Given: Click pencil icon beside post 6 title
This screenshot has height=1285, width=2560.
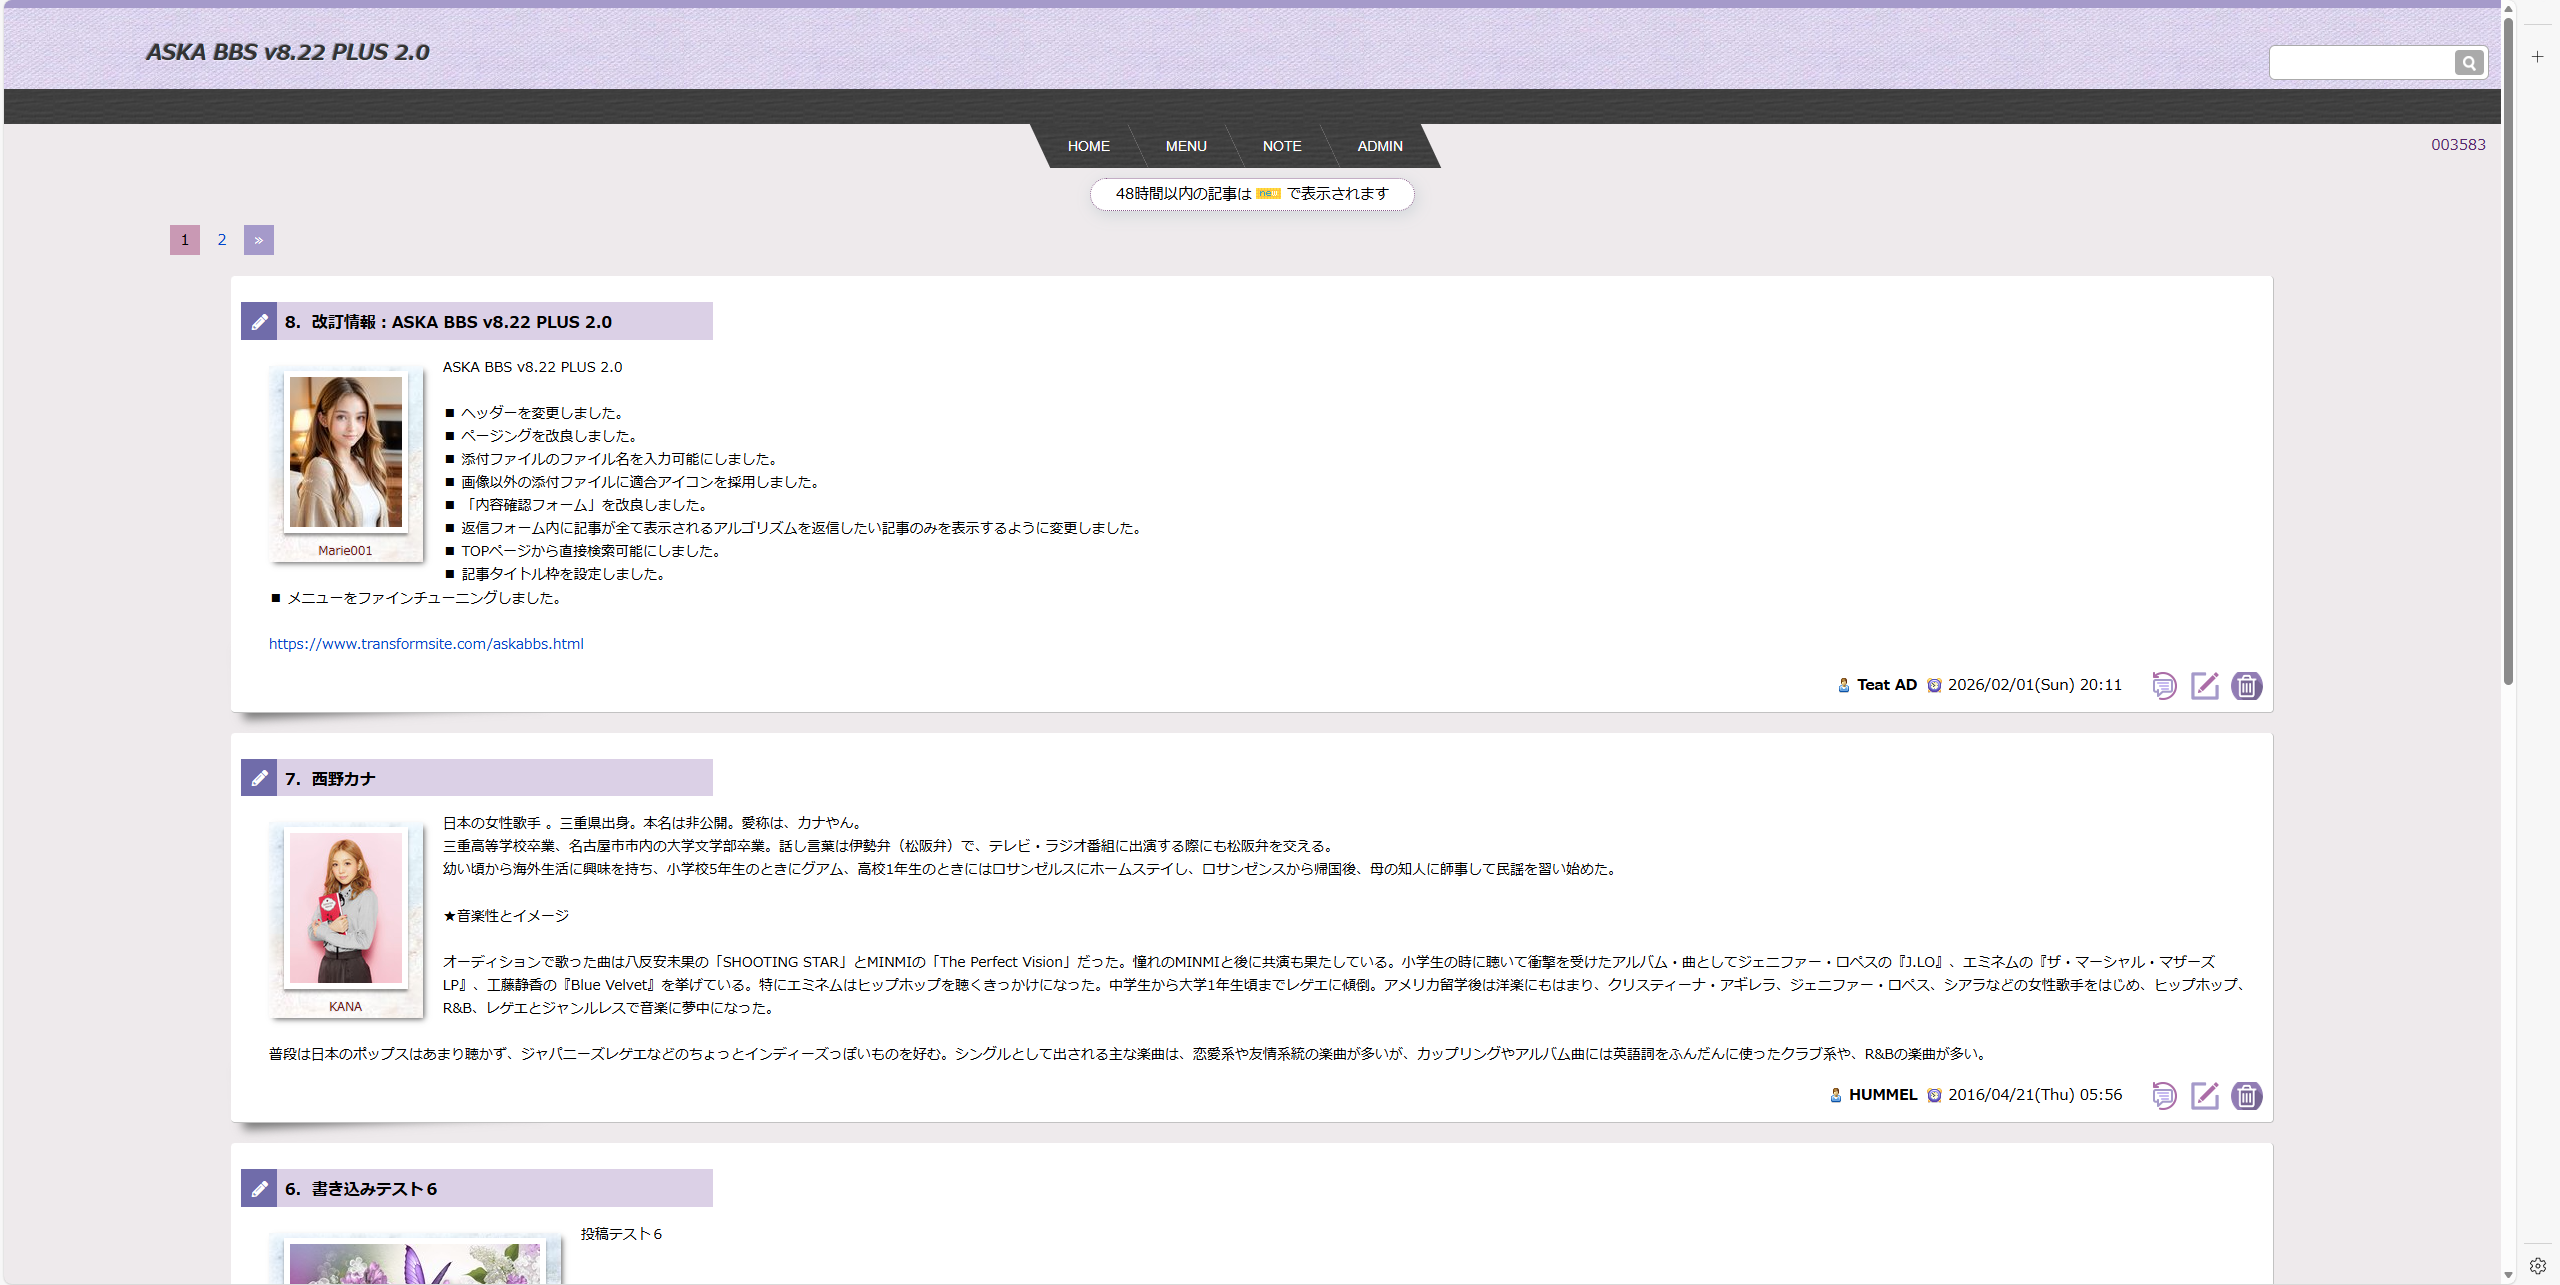Looking at the screenshot, I should (x=259, y=1189).
